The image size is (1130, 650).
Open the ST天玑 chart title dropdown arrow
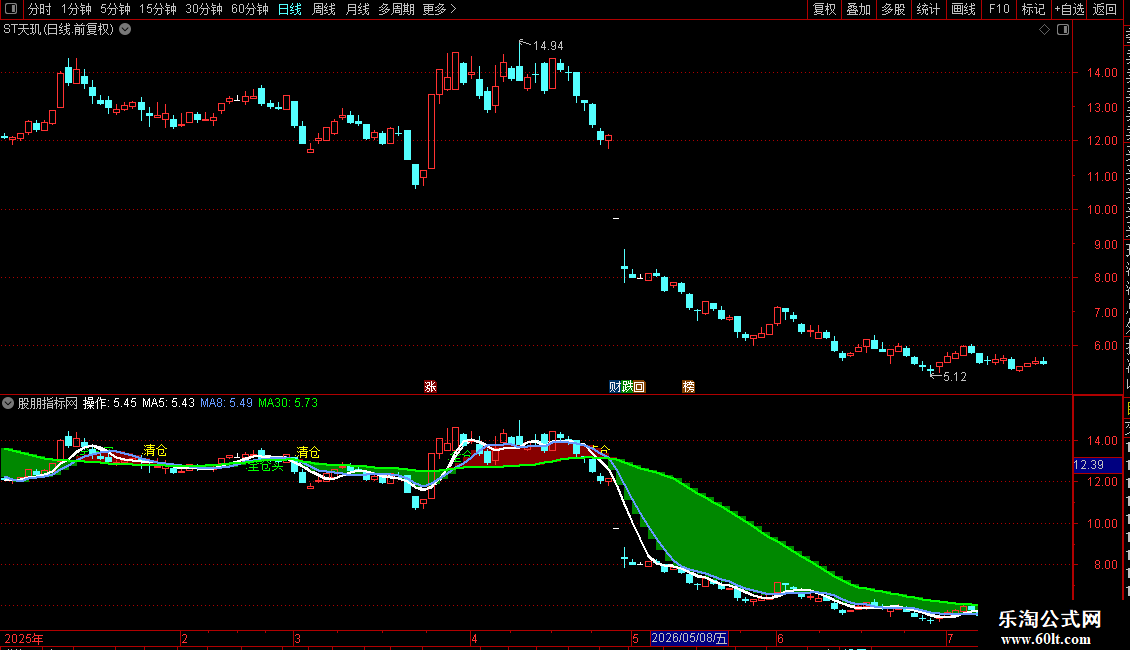pyautogui.click(x=125, y=30)
